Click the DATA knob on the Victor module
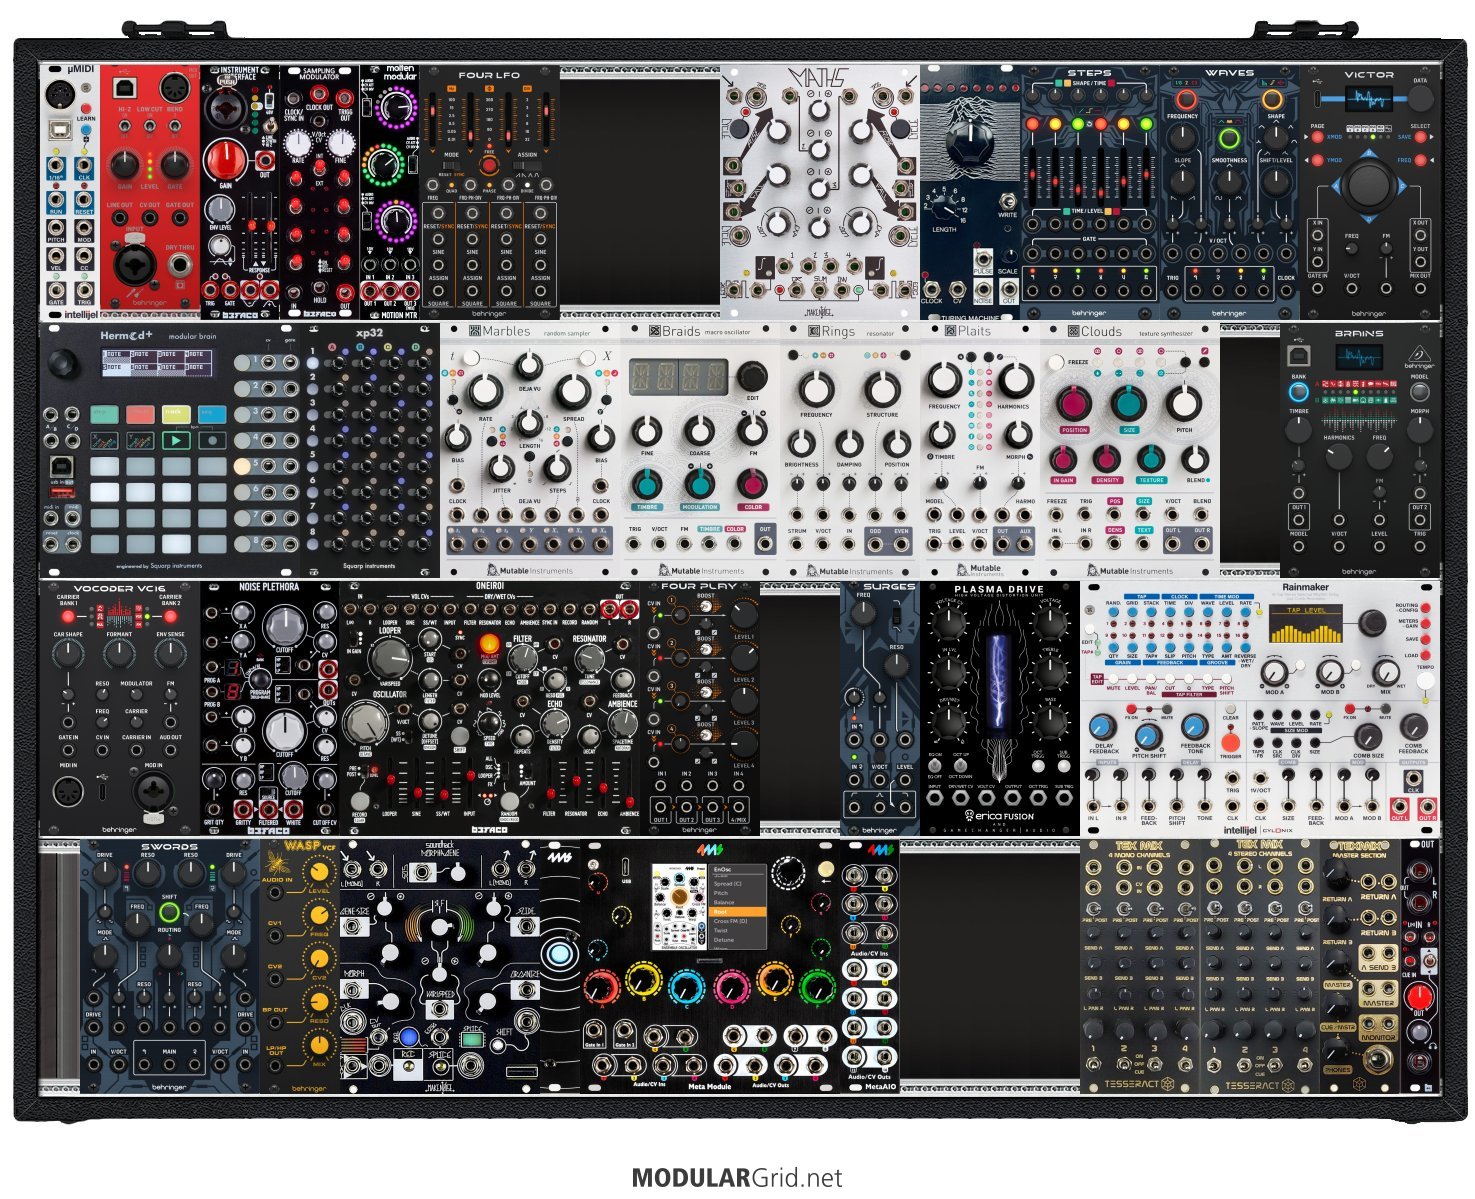 tap(1420, 98)
